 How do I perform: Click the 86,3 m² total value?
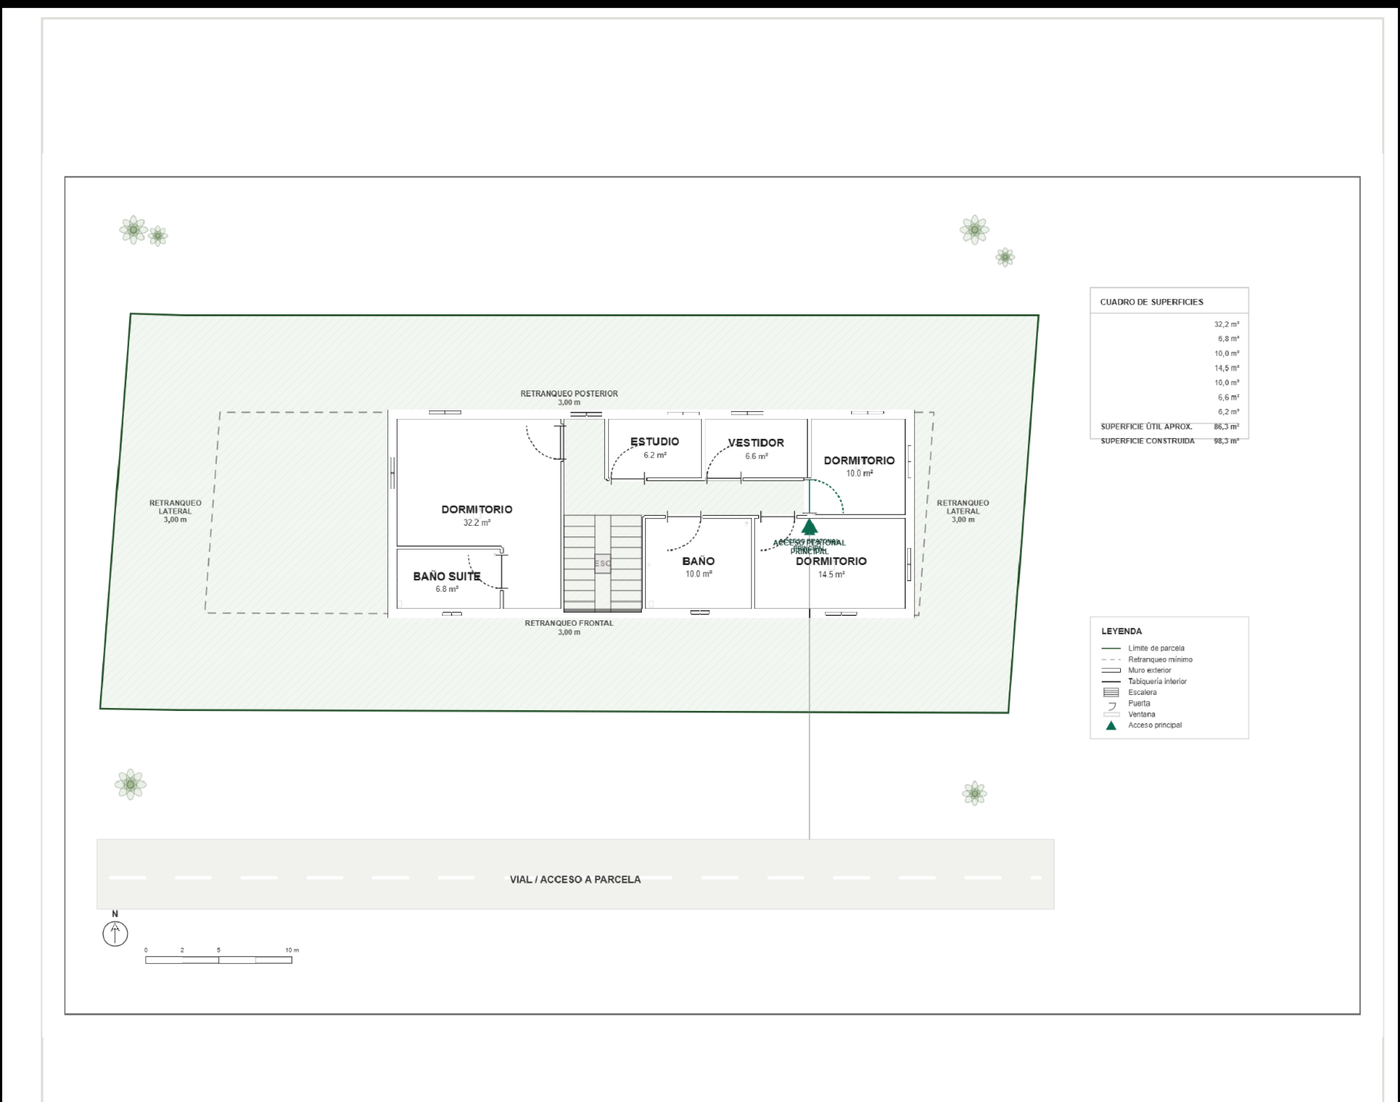[x=1226, y=427]
